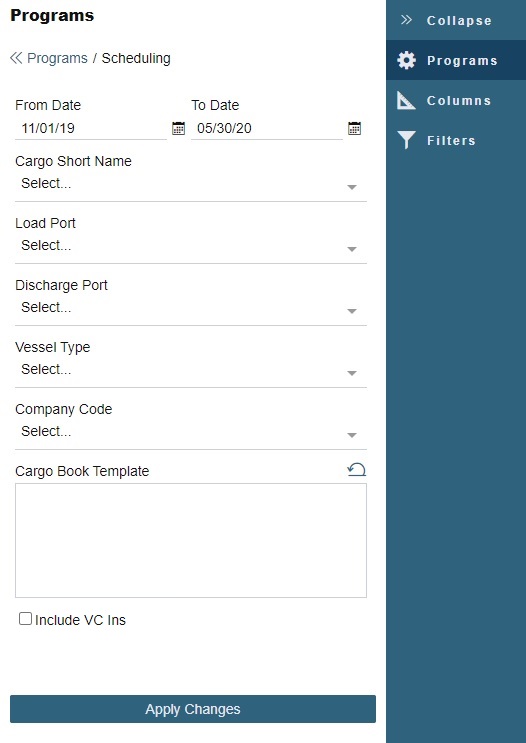Screen dimensions: 526x743
Task: Expand the Company Code dropdown arrow
Action: point(352,435)
